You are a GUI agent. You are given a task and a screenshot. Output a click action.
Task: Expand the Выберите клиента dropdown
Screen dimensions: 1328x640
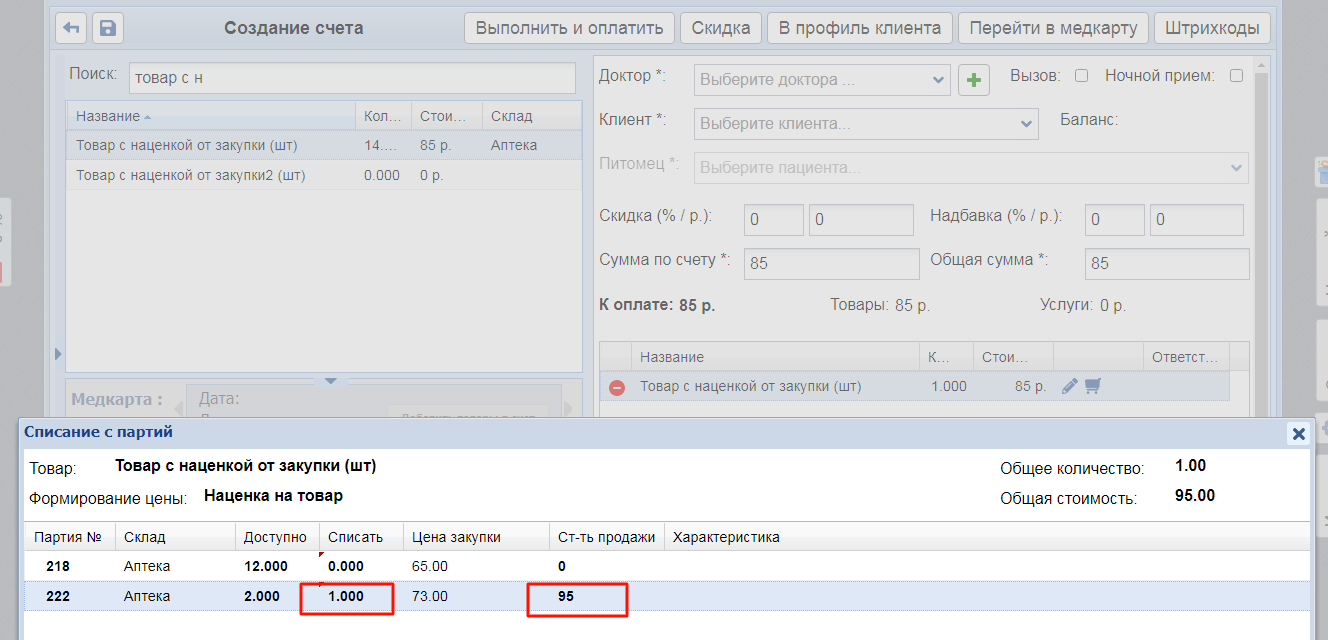[x=867, y=124]
